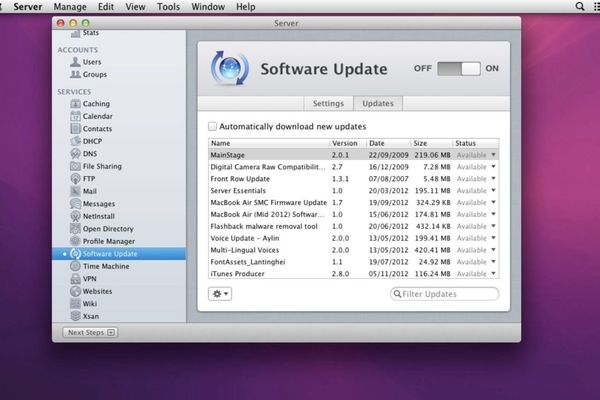Select the DHCP service icon
Image resolution: width=600 pixels, height=400 pixels.
(x=75, y=141)
